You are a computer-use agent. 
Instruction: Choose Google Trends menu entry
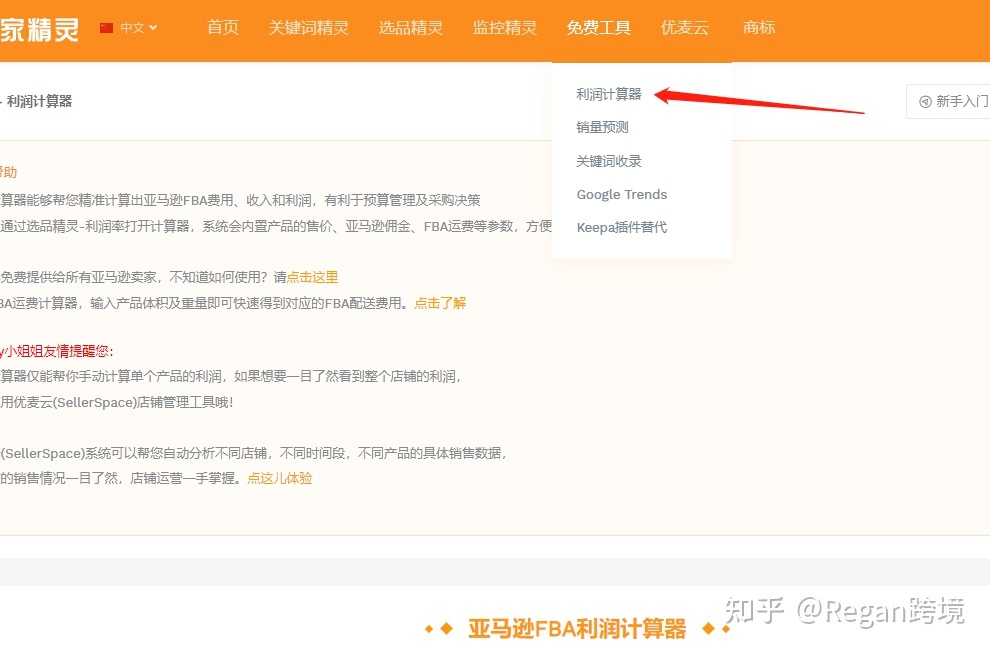point(621,194)
